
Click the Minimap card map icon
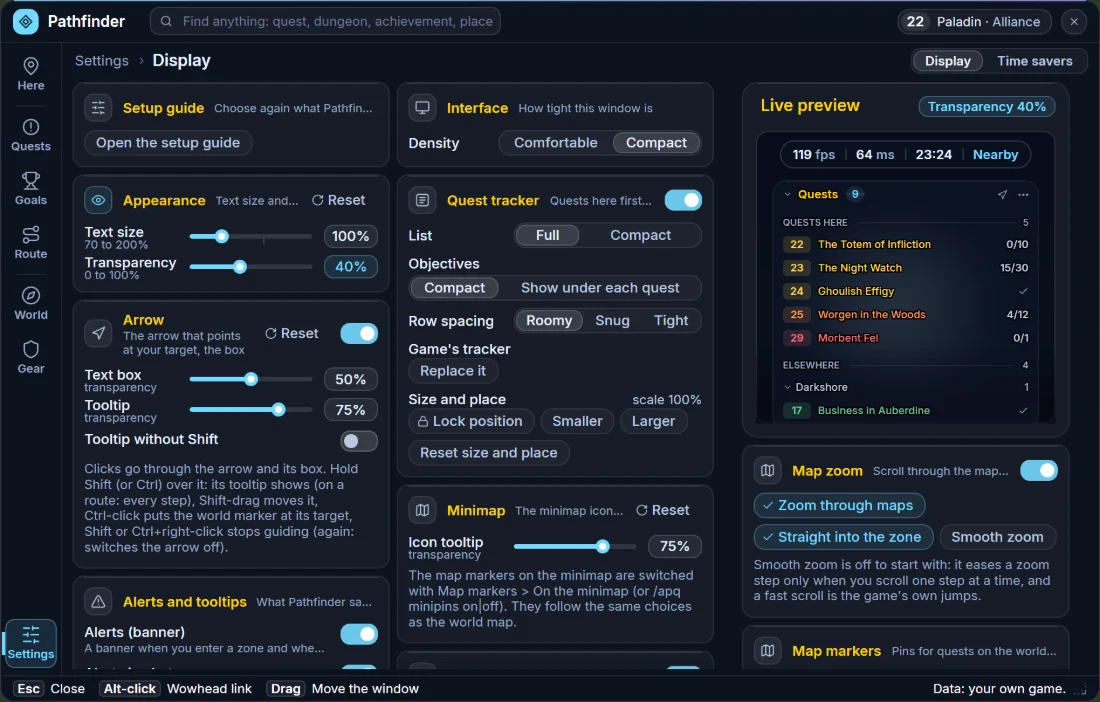point(422,510)
